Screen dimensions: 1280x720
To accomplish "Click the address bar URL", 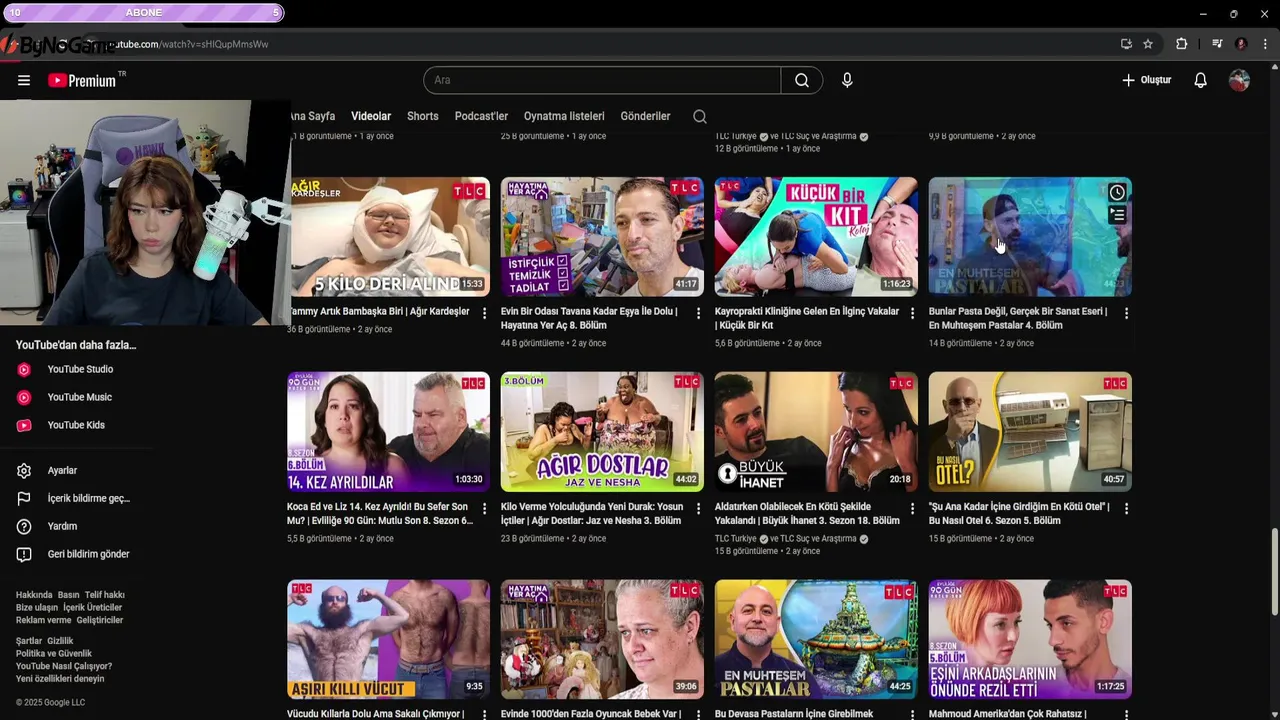I will [x=187, y=44].
